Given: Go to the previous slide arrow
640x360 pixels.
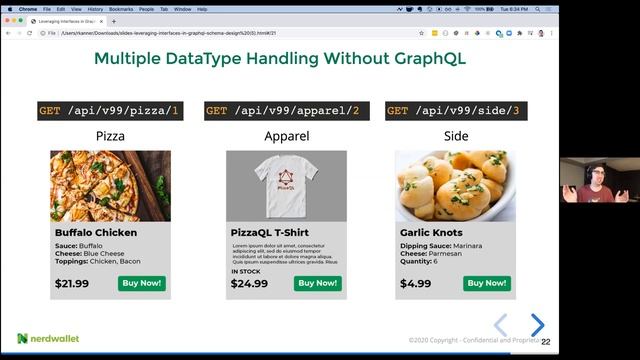Looking at the screenshot, I should pyautogui.click(x=500, y=325).
